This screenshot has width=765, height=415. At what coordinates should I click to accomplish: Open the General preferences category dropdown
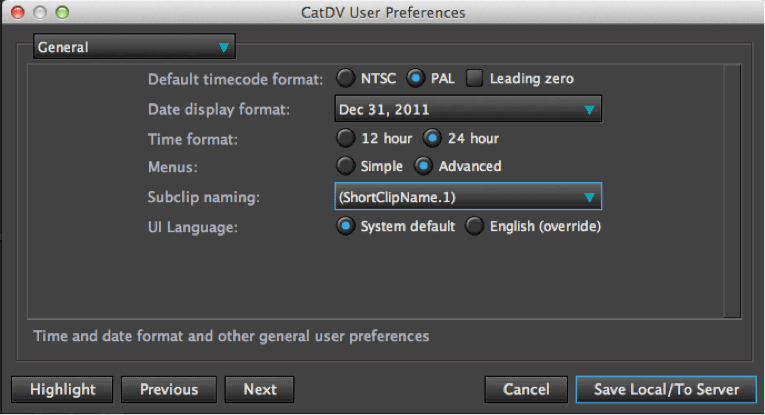pyautogui.click(x=134, y=47)
